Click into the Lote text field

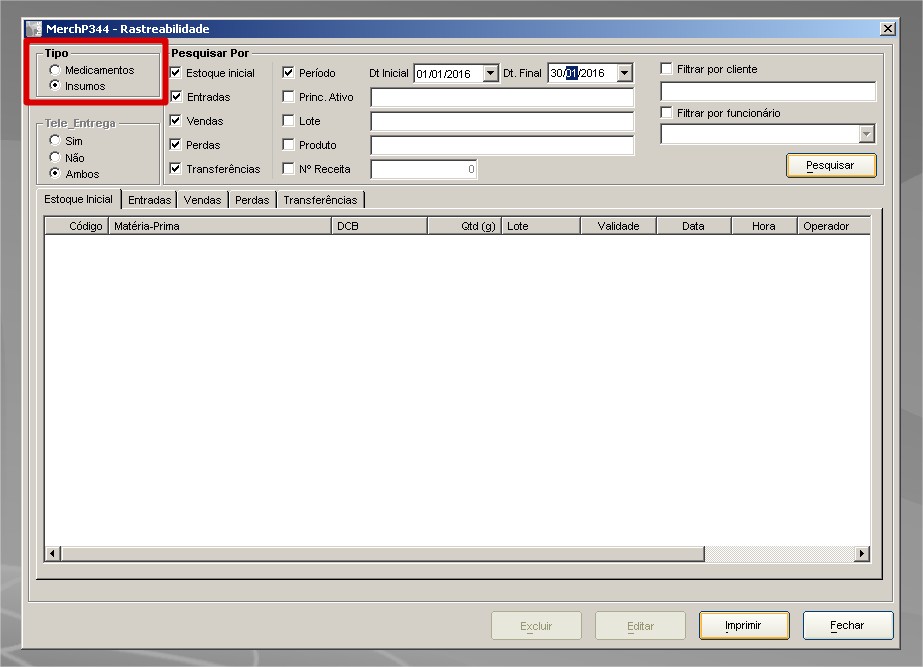[502, 121]
